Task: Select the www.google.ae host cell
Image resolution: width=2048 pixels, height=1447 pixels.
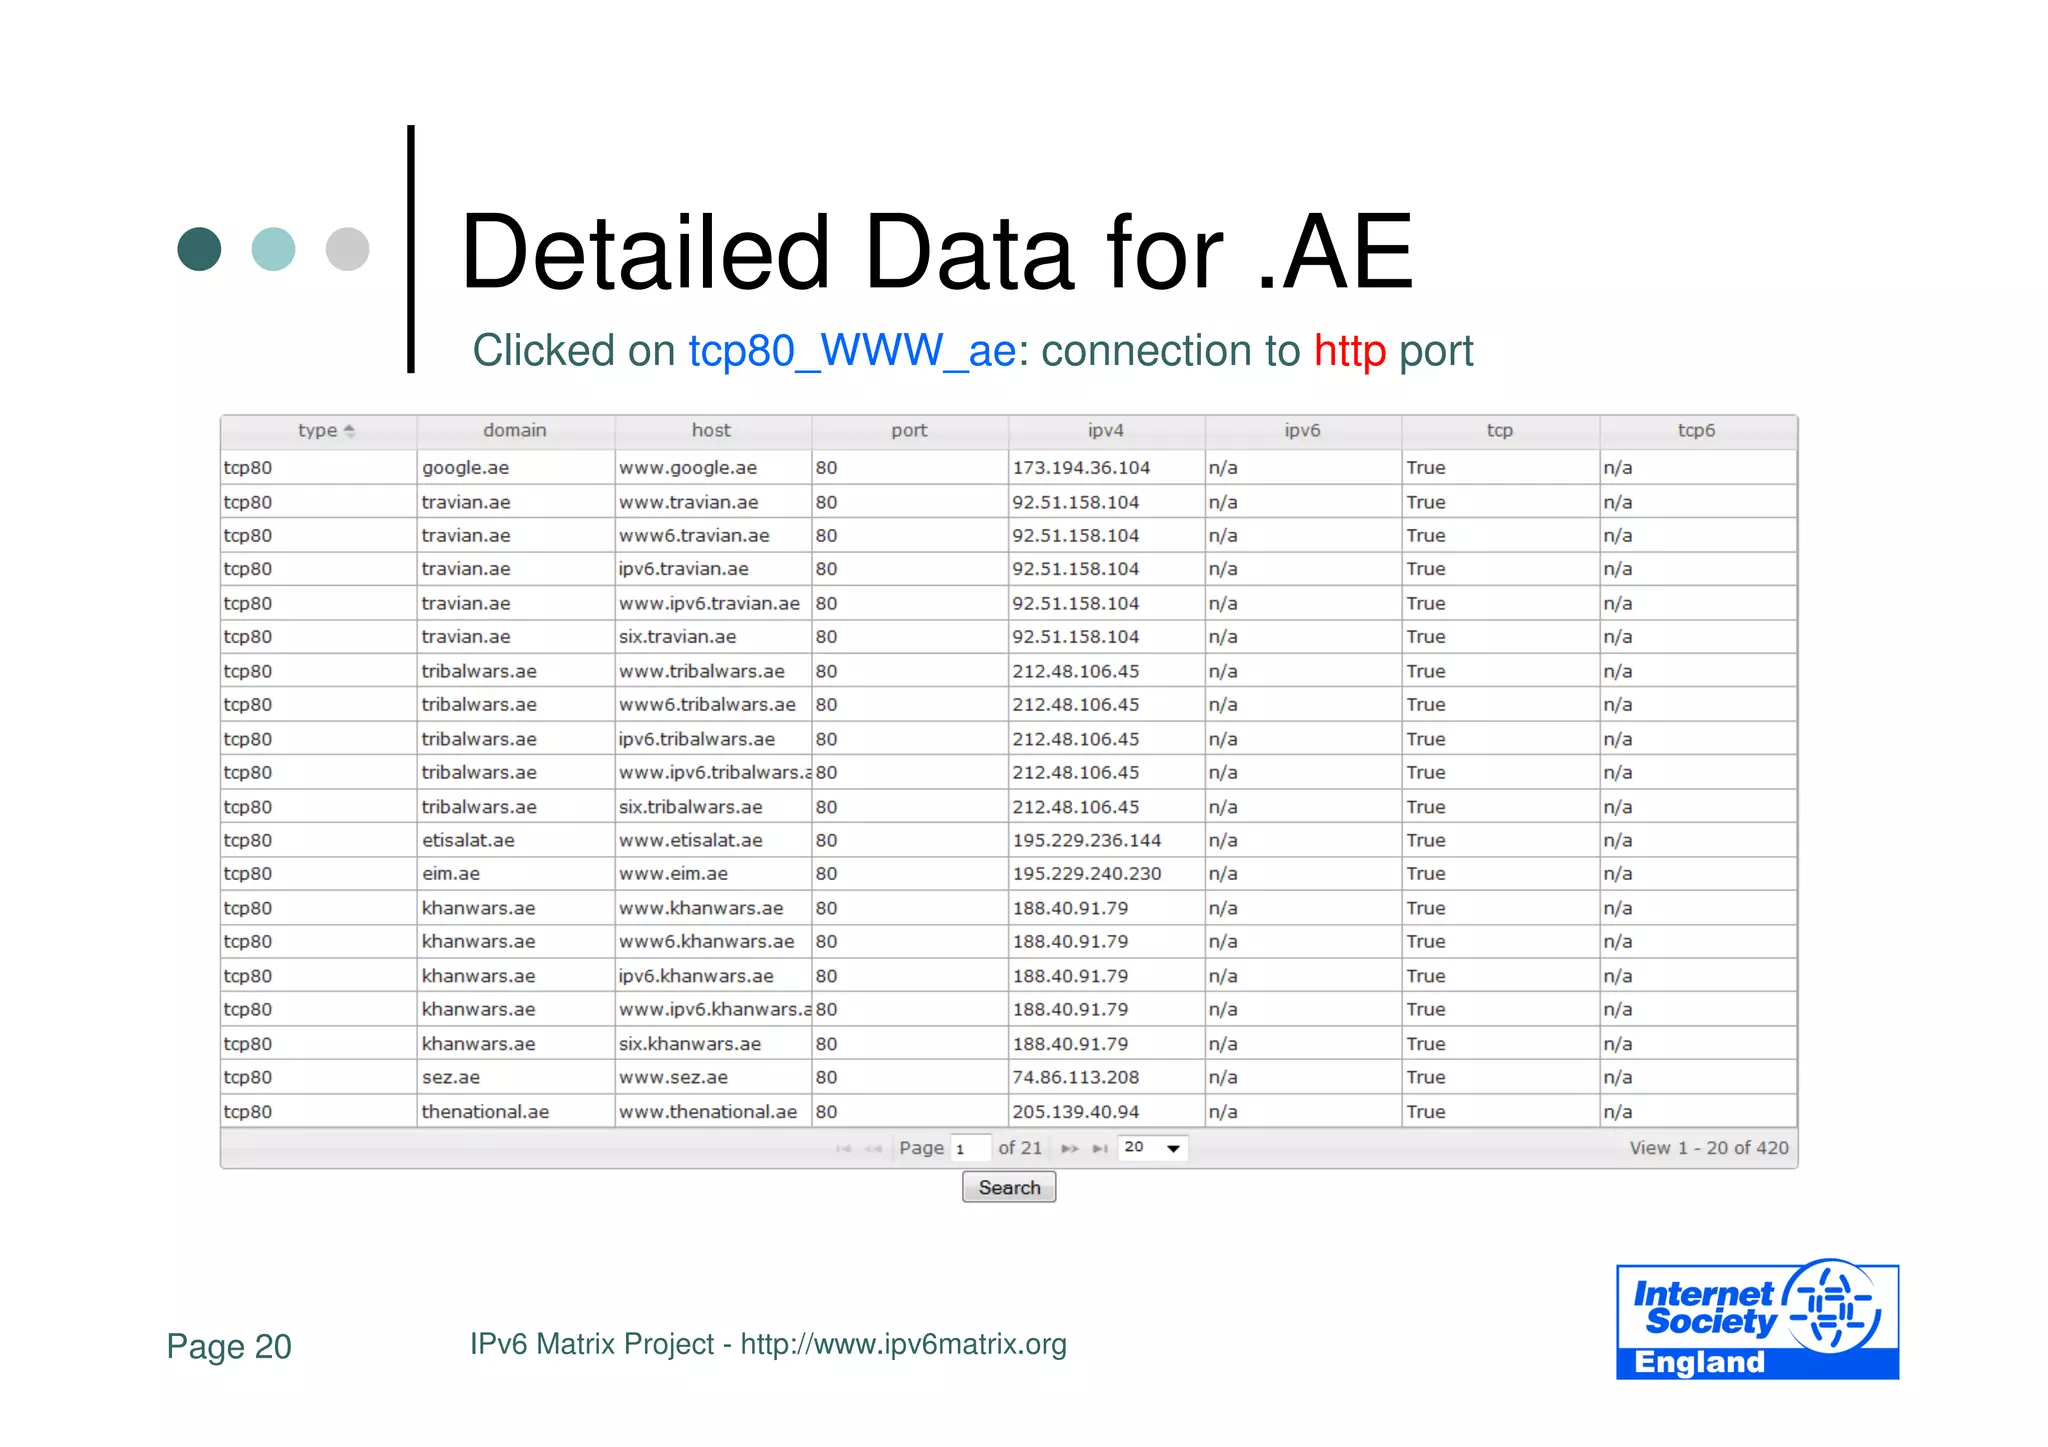Action: click(713, 468)
